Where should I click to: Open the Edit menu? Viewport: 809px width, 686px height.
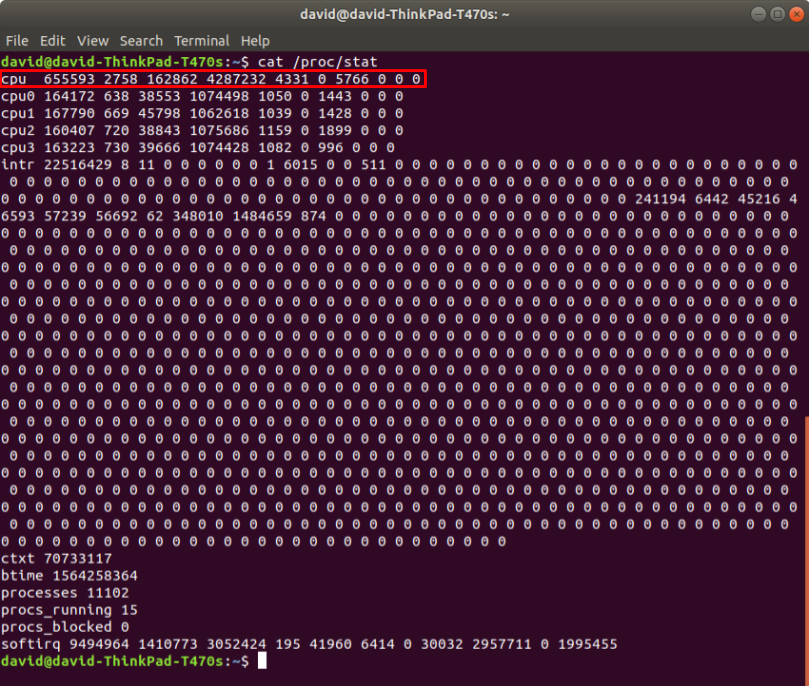point(52,41)
